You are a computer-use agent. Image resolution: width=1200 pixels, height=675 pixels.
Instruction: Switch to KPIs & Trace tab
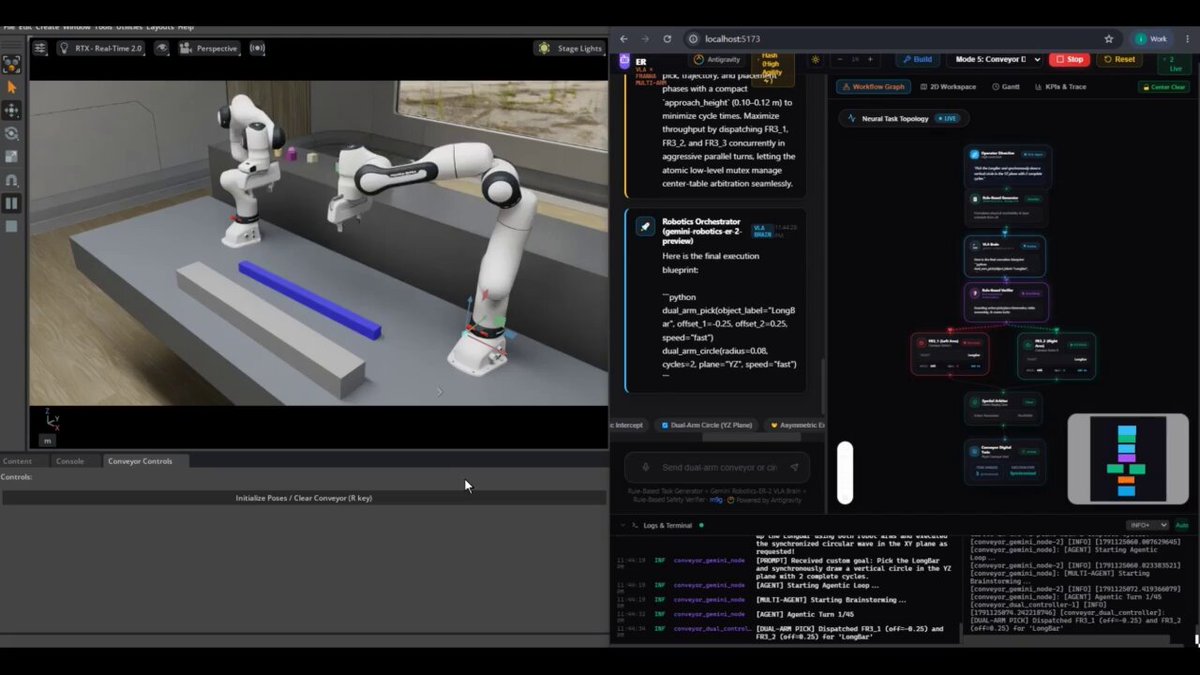tap(1058, 87)
